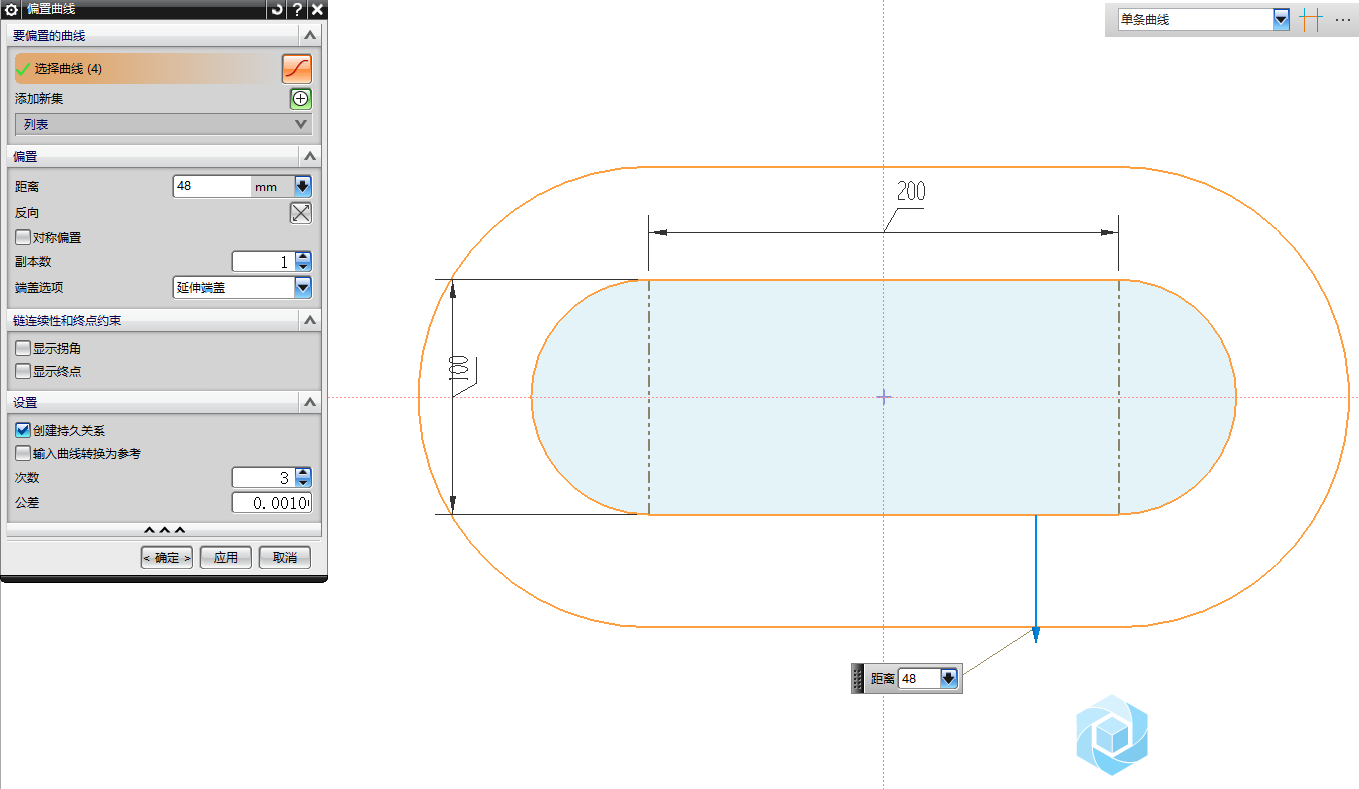
Task: Collapse the 设置 section
Action: click(x=310, y=402)
